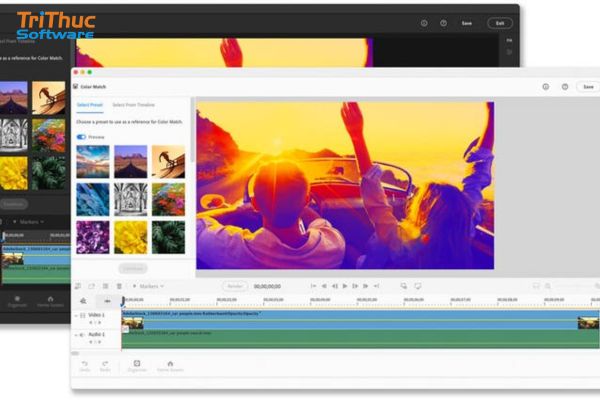The image size is (600, 400).
Task: Open Organizer in the dark background window
Action: coord(17,302)
